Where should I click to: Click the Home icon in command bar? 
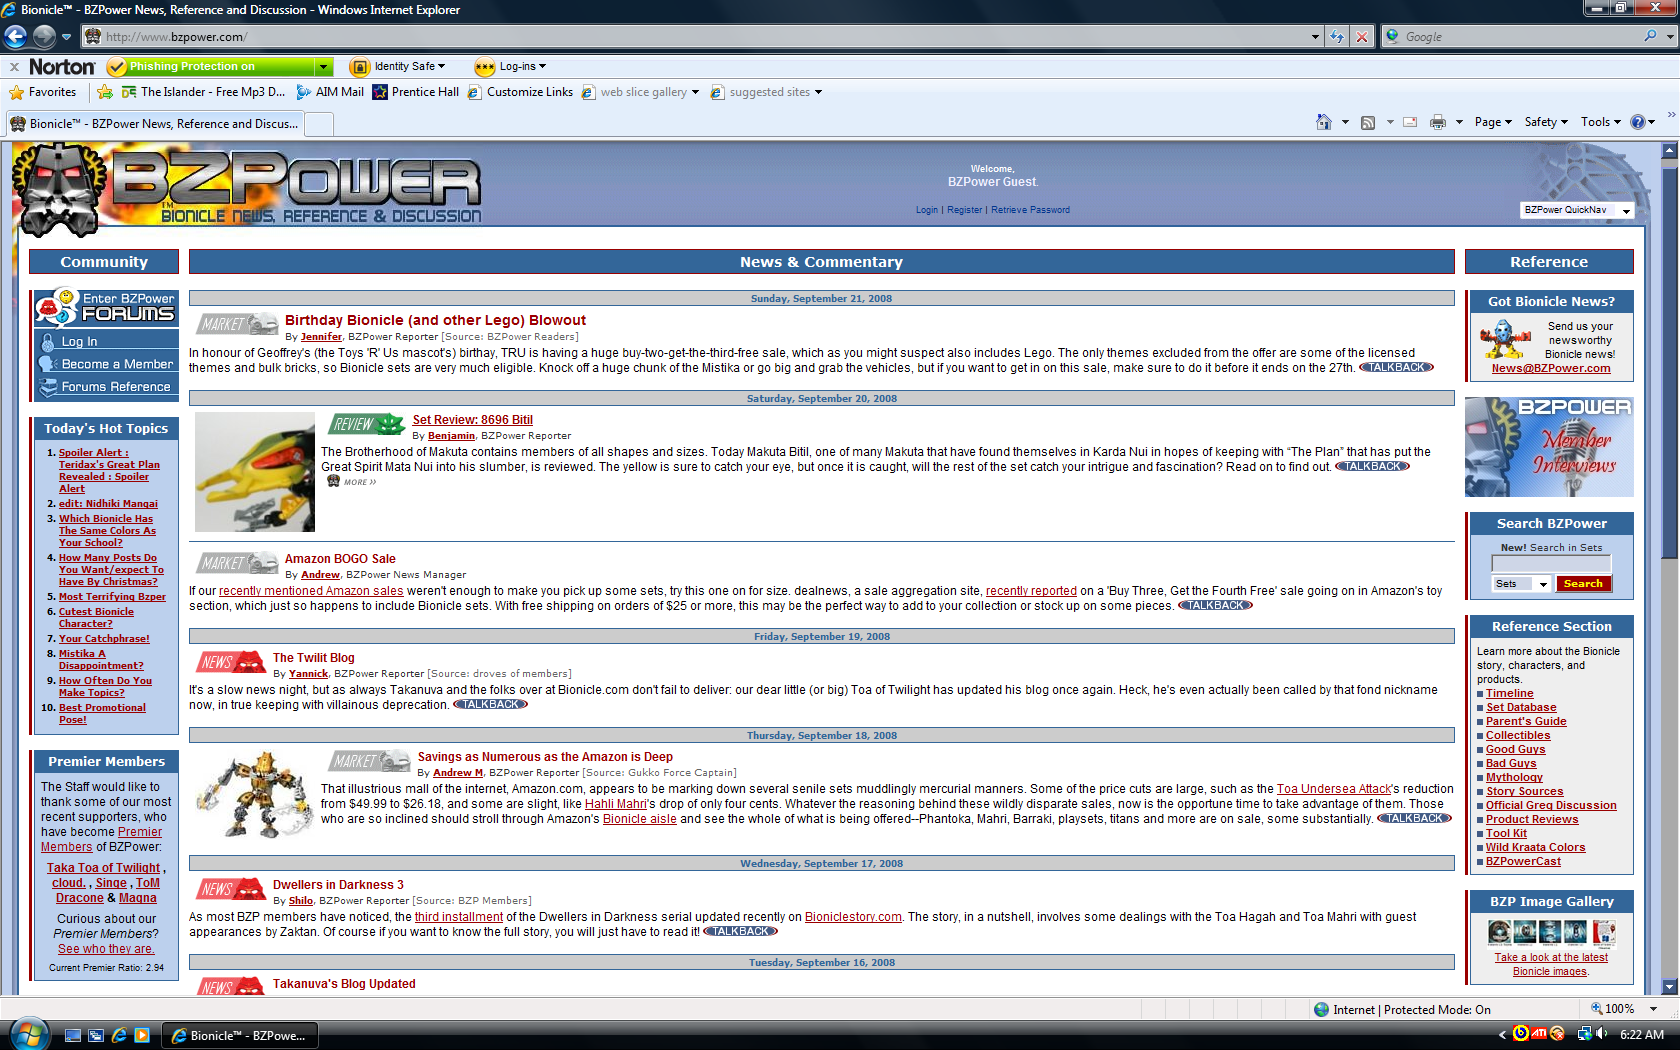click(1324, 122)
